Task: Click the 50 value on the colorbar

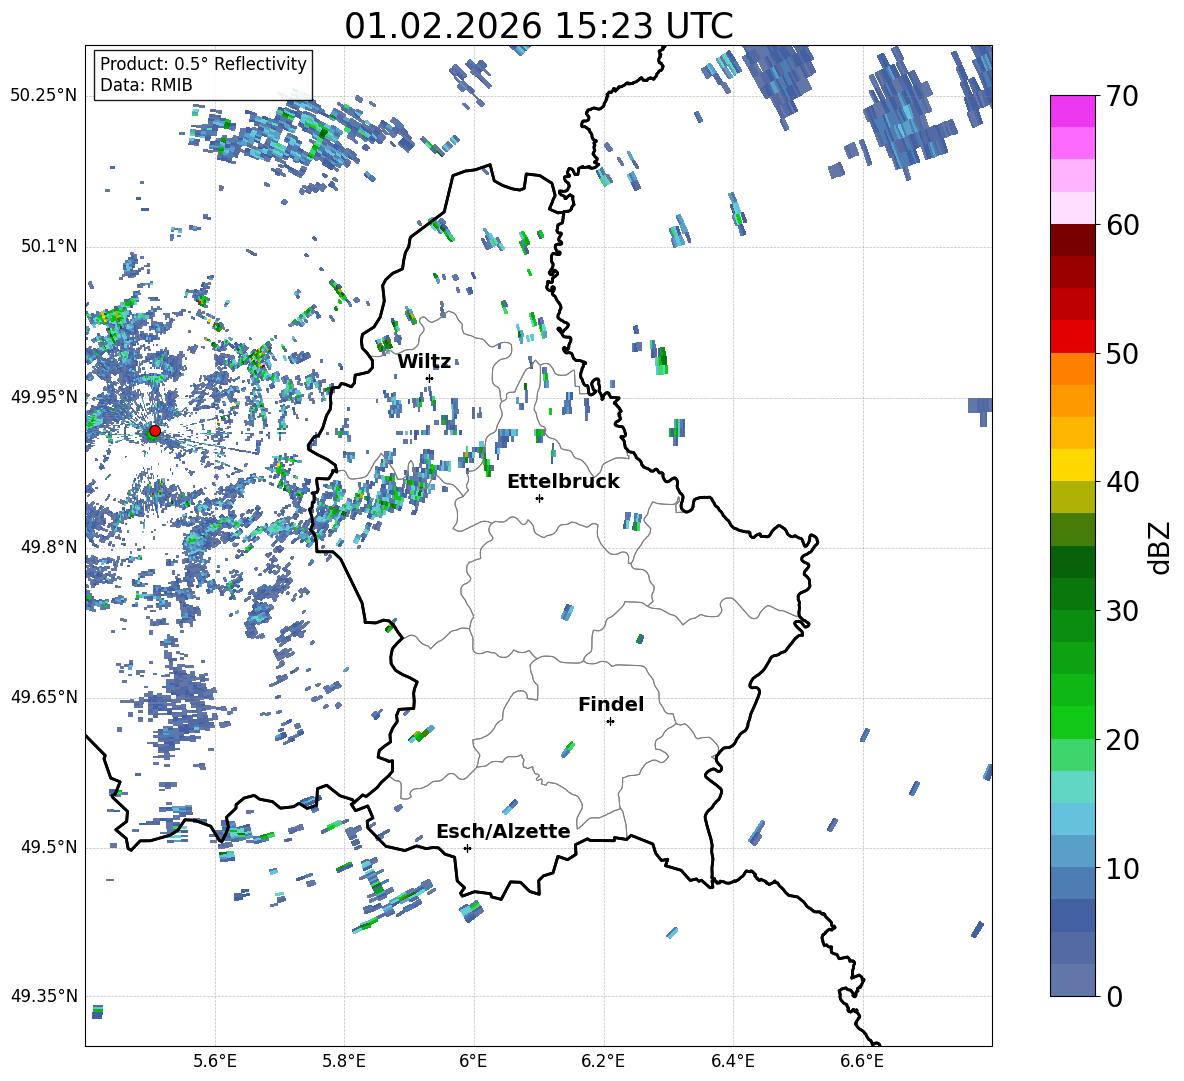Action: pyautogui.click(x=1122, y=354)
